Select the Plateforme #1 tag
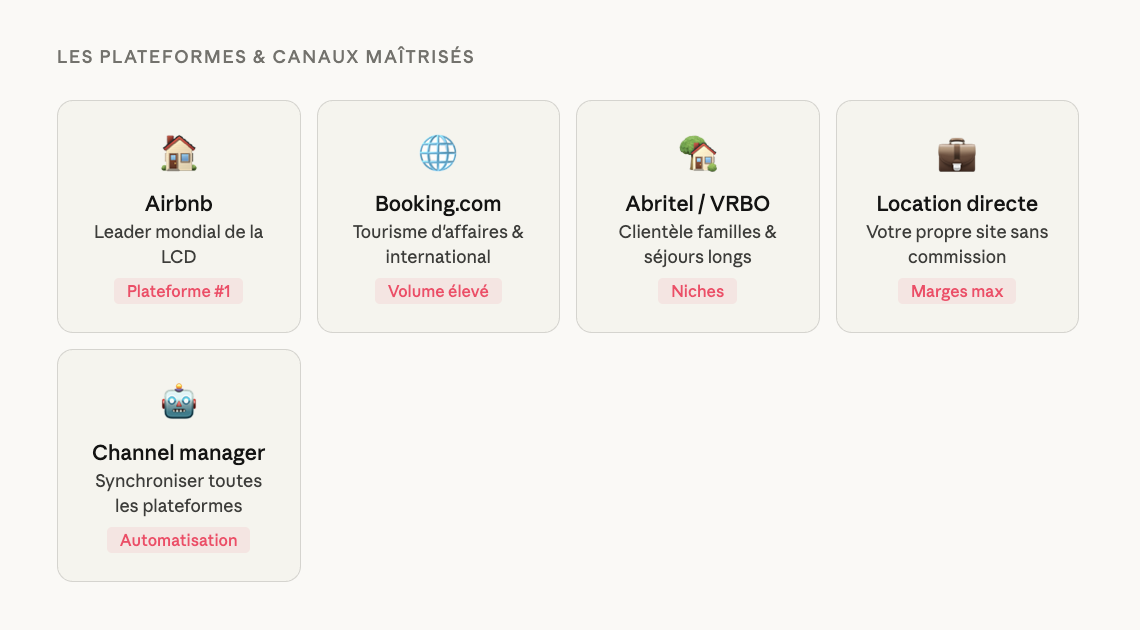 coord(179,291)
